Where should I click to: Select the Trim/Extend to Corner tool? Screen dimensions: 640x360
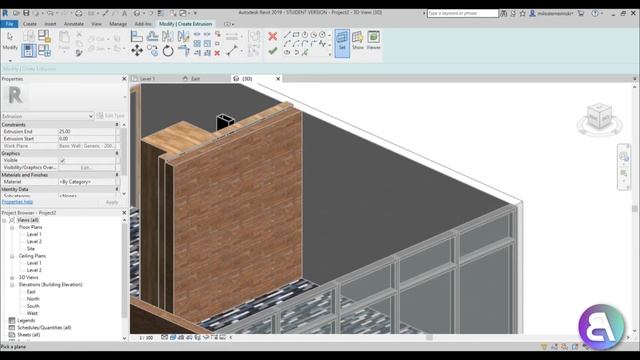click(183, 51)
